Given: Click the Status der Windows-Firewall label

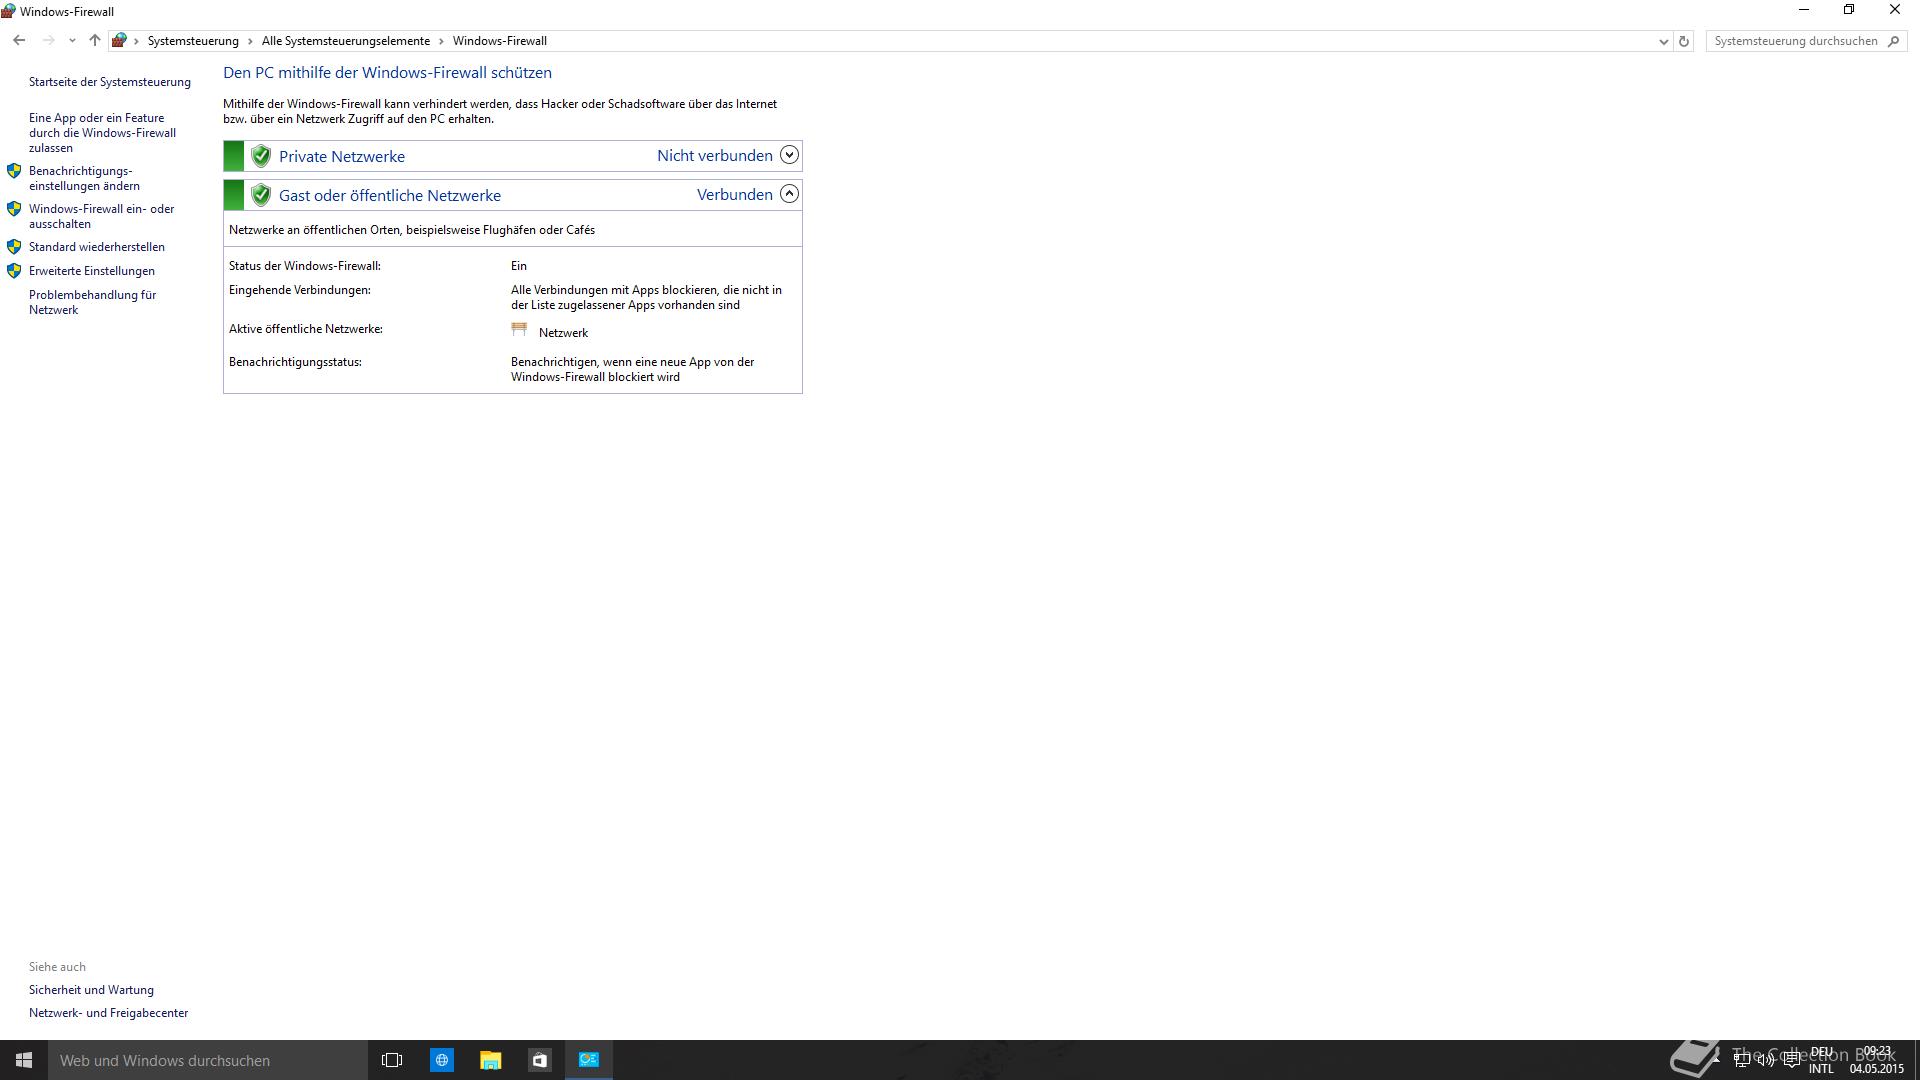Looking at the screenshot, I should point(305,266).
